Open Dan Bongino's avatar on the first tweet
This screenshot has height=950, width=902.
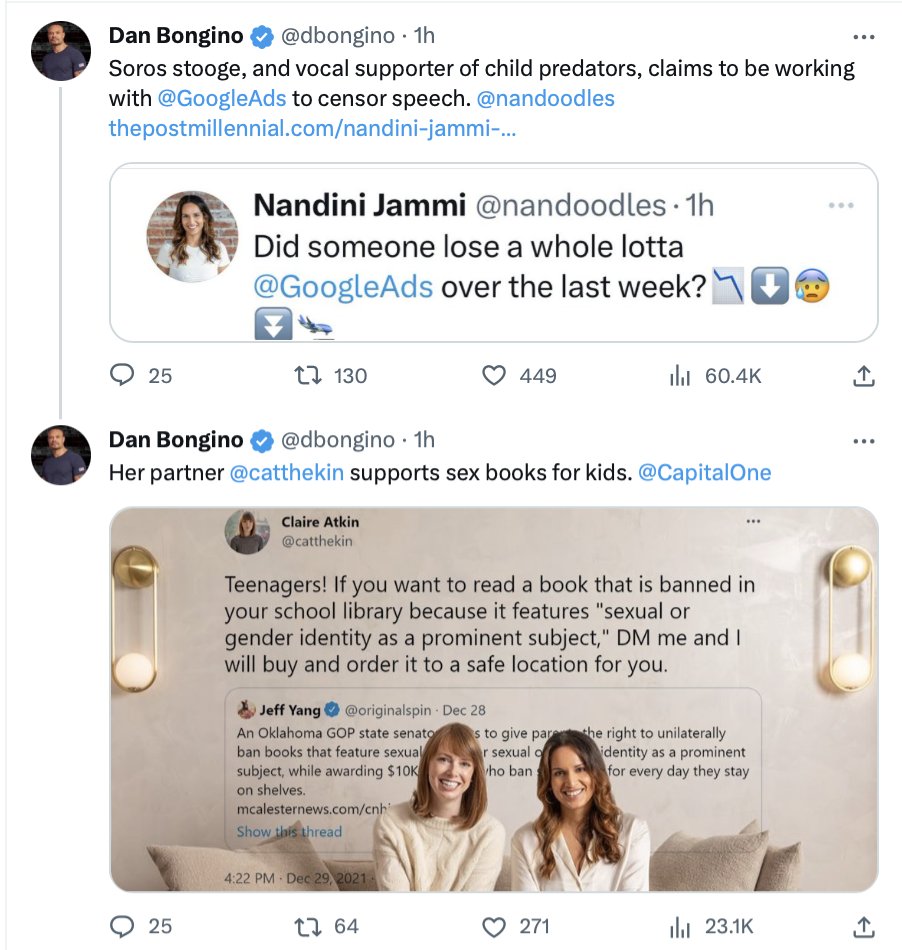[x=60, y=50]
